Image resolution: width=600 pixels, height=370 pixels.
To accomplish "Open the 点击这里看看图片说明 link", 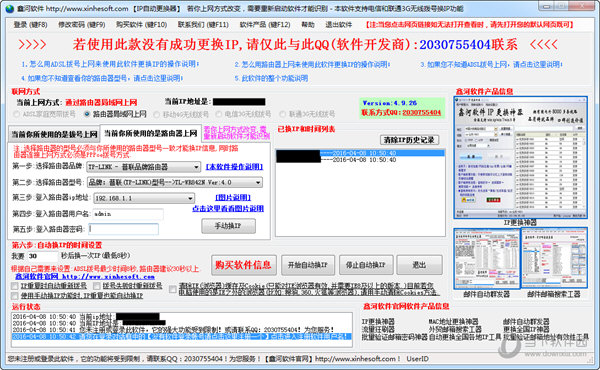I will tap(228, 209).
